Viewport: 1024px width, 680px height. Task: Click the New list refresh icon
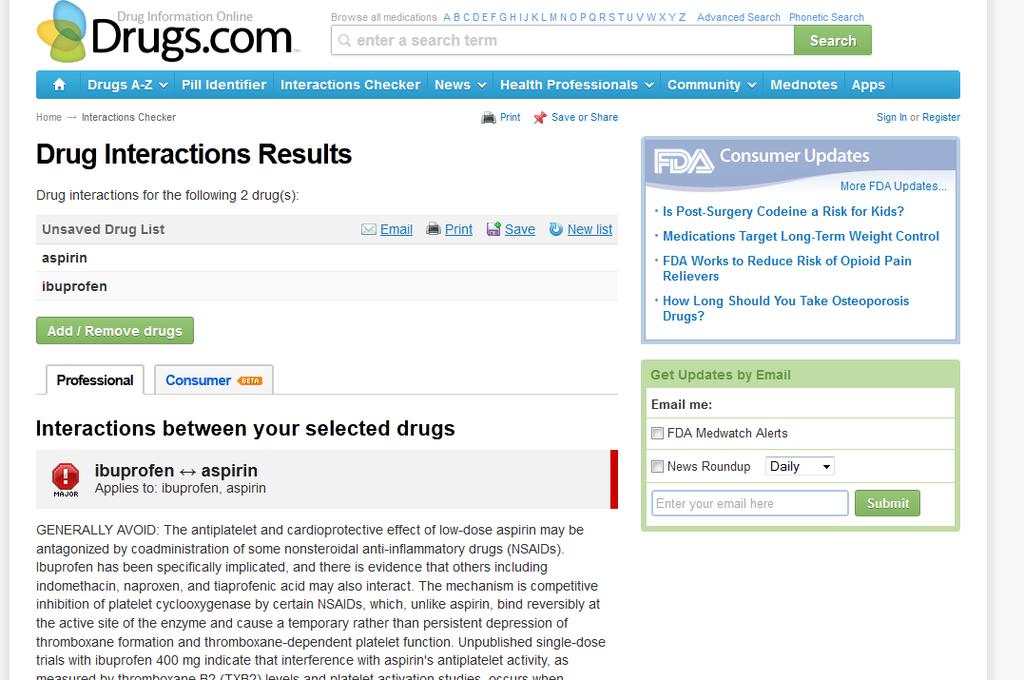click(x=556, y=229)
